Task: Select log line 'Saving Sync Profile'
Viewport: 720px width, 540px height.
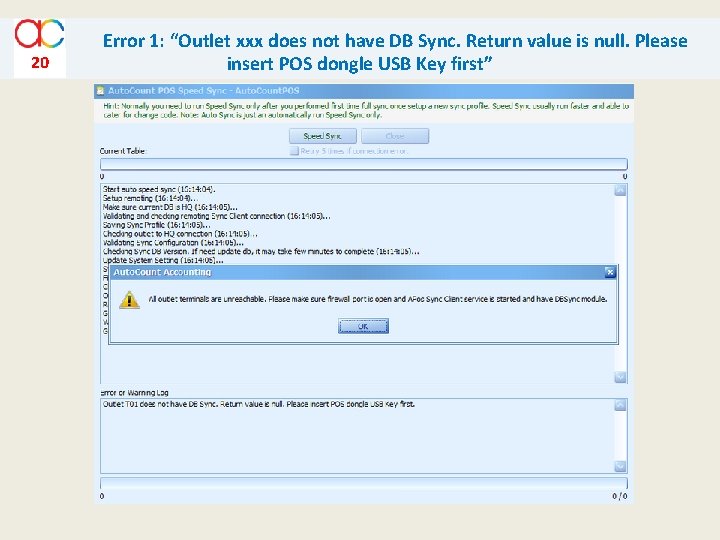Action: pos(157,225)
